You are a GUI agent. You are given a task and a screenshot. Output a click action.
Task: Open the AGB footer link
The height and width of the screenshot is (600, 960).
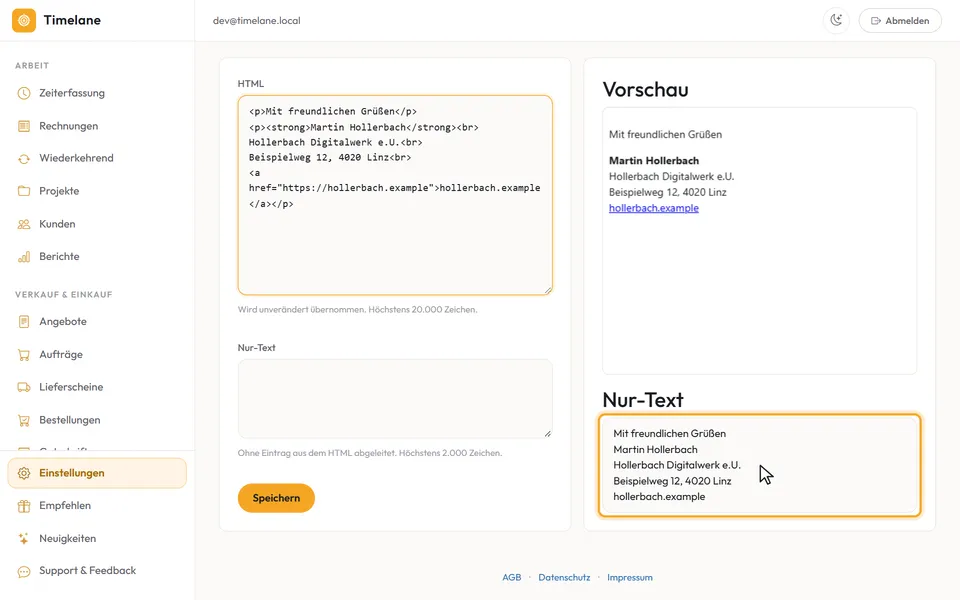pyautogui.click(x=511, y=577)
